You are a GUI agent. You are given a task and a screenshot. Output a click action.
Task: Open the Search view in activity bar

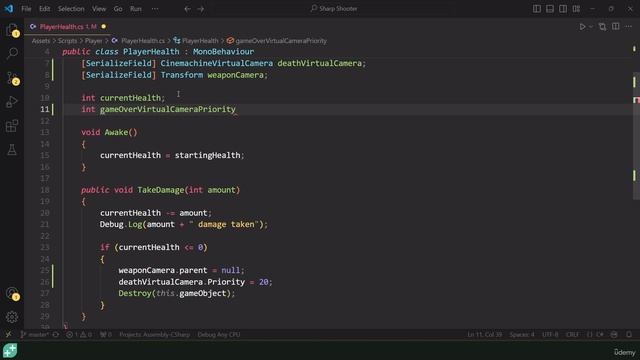pyautogui.click(x=12, y=53)
